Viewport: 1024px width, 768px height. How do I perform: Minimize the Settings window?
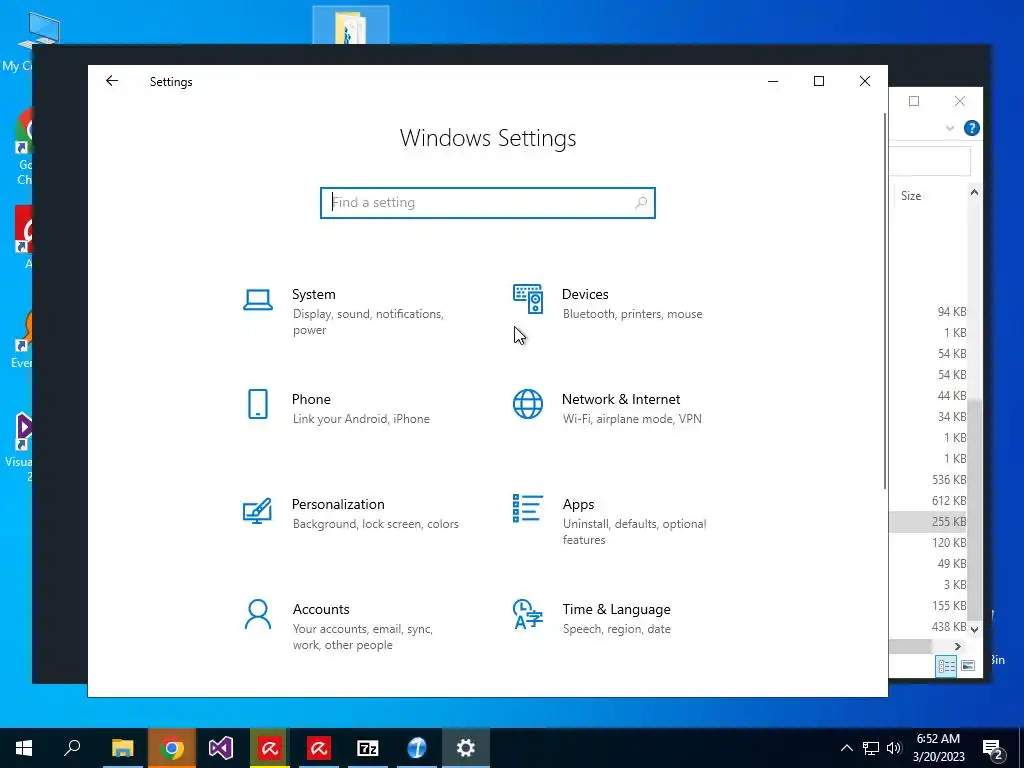click(773, 81)
